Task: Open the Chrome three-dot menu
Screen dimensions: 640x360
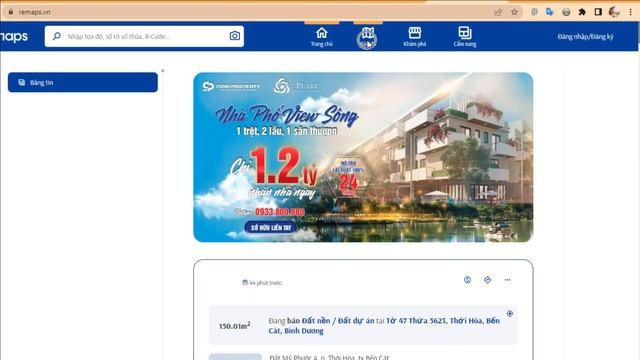Action: 630,12
